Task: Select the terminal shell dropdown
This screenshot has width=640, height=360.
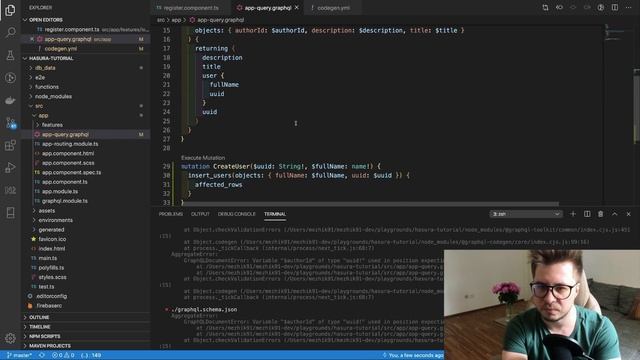Action: point(526,214)
